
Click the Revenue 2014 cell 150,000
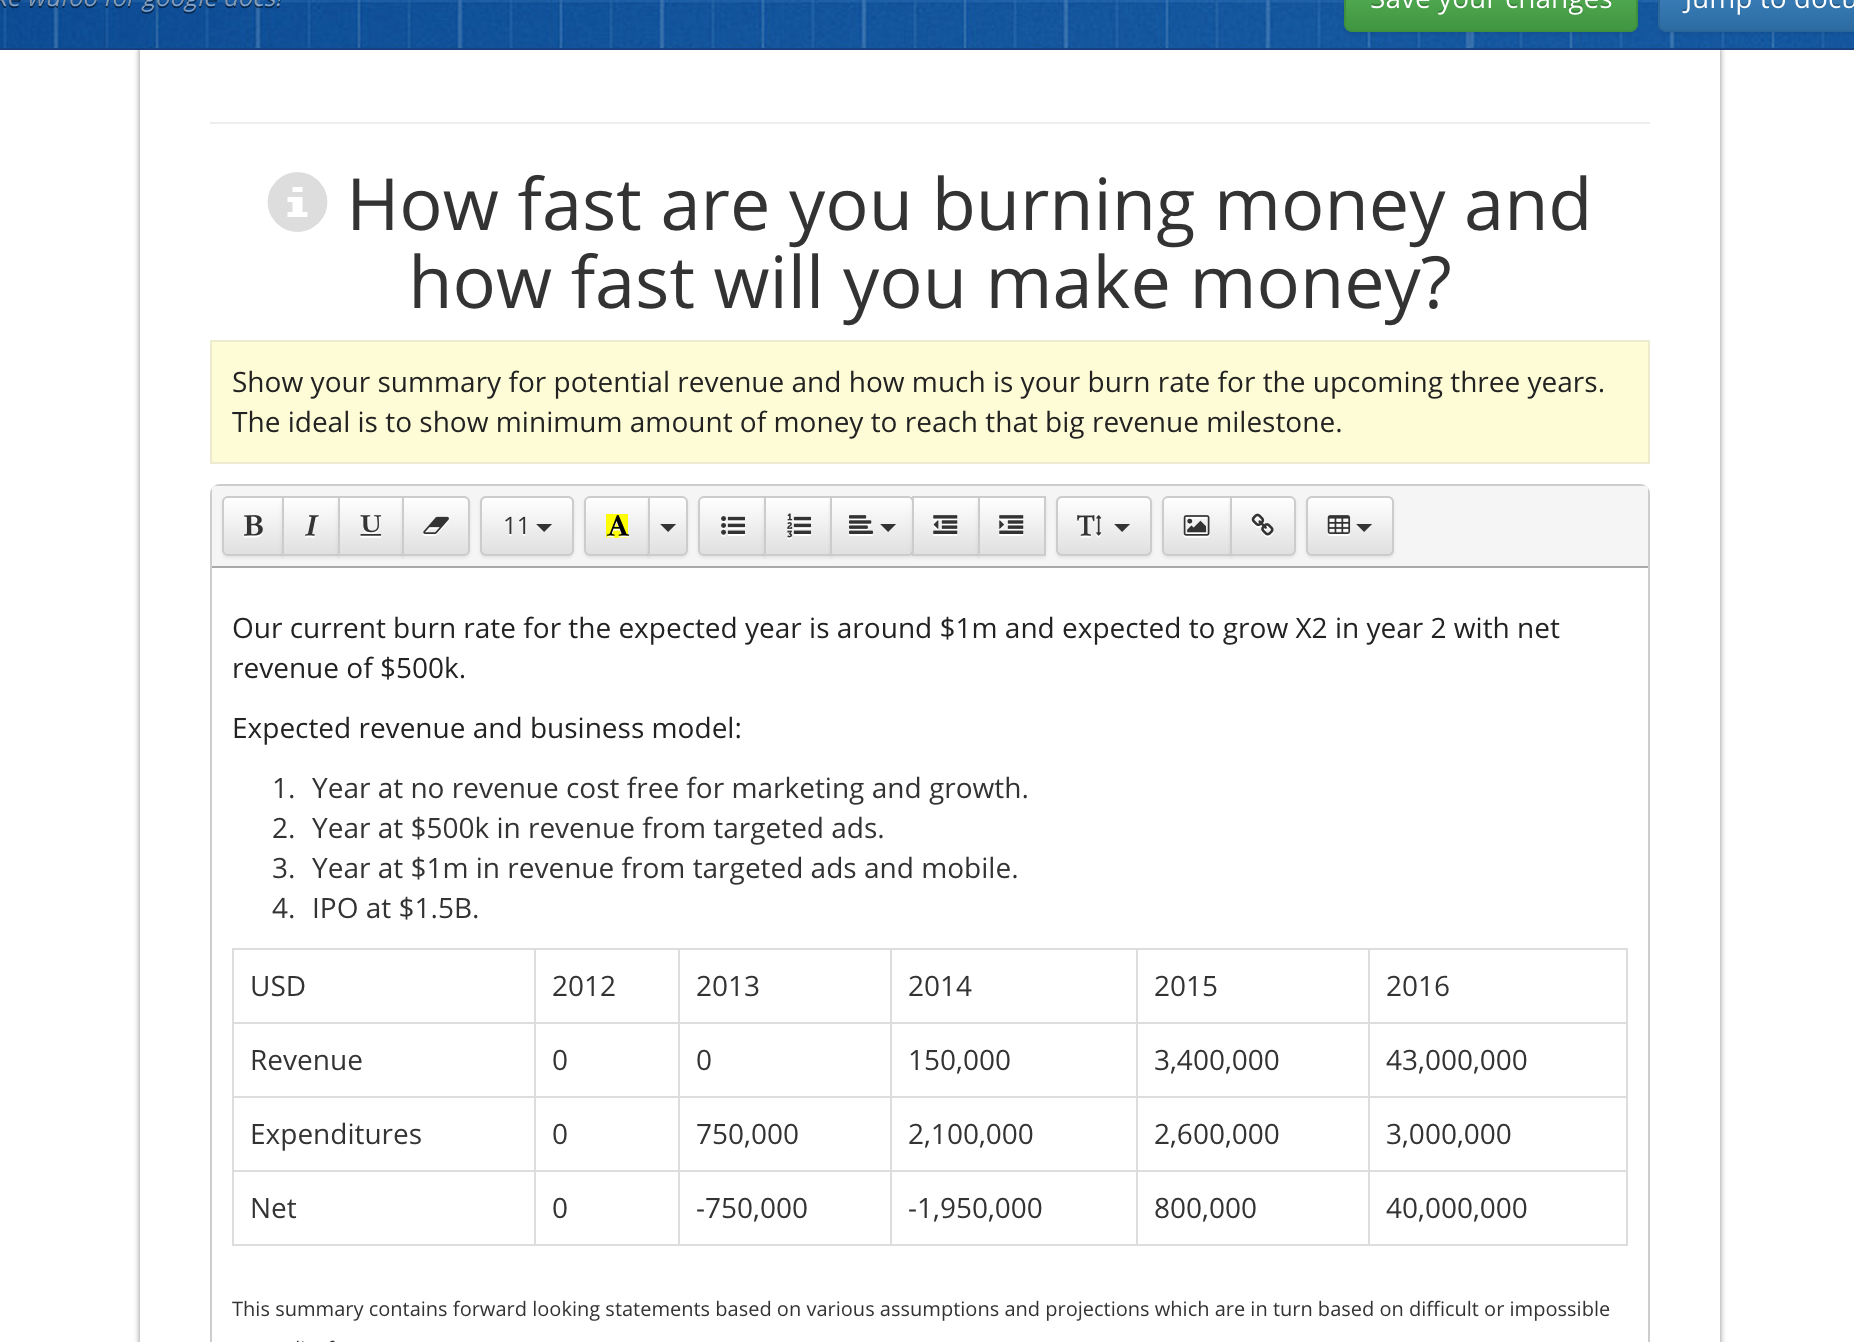1013,1060
